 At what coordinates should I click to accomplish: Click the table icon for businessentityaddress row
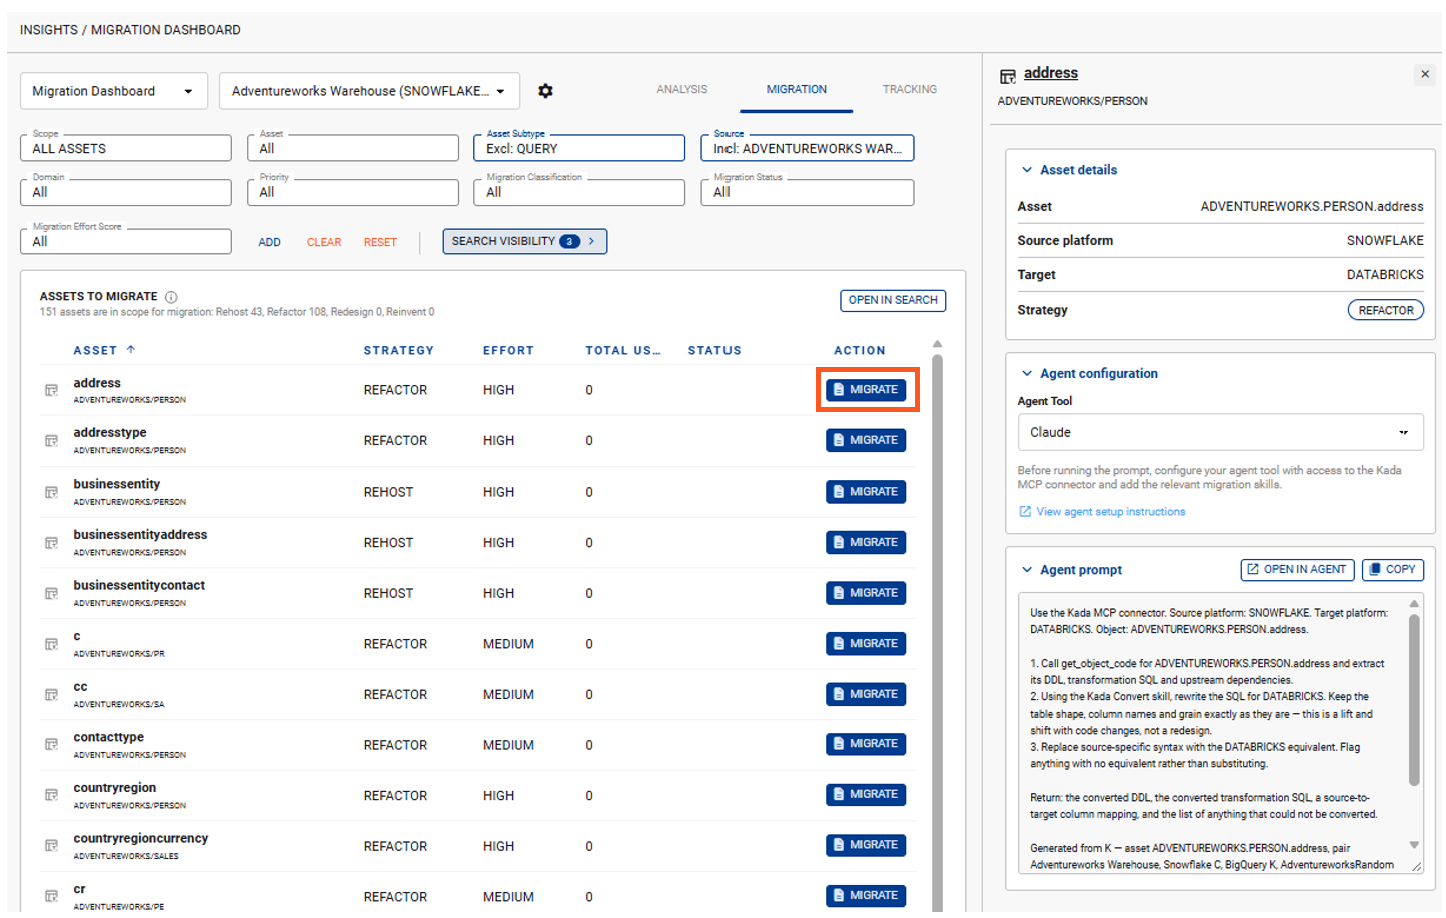(51, 543)
